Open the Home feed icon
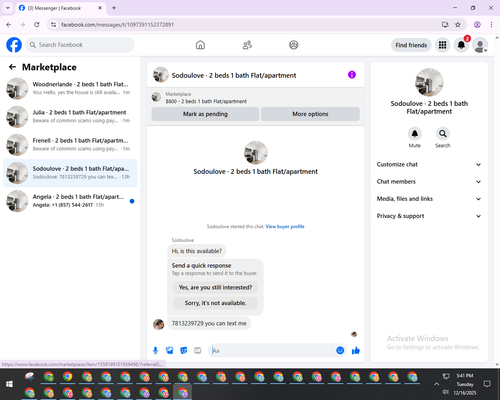This screenshot has height=400, width=500. coord(200,45)
